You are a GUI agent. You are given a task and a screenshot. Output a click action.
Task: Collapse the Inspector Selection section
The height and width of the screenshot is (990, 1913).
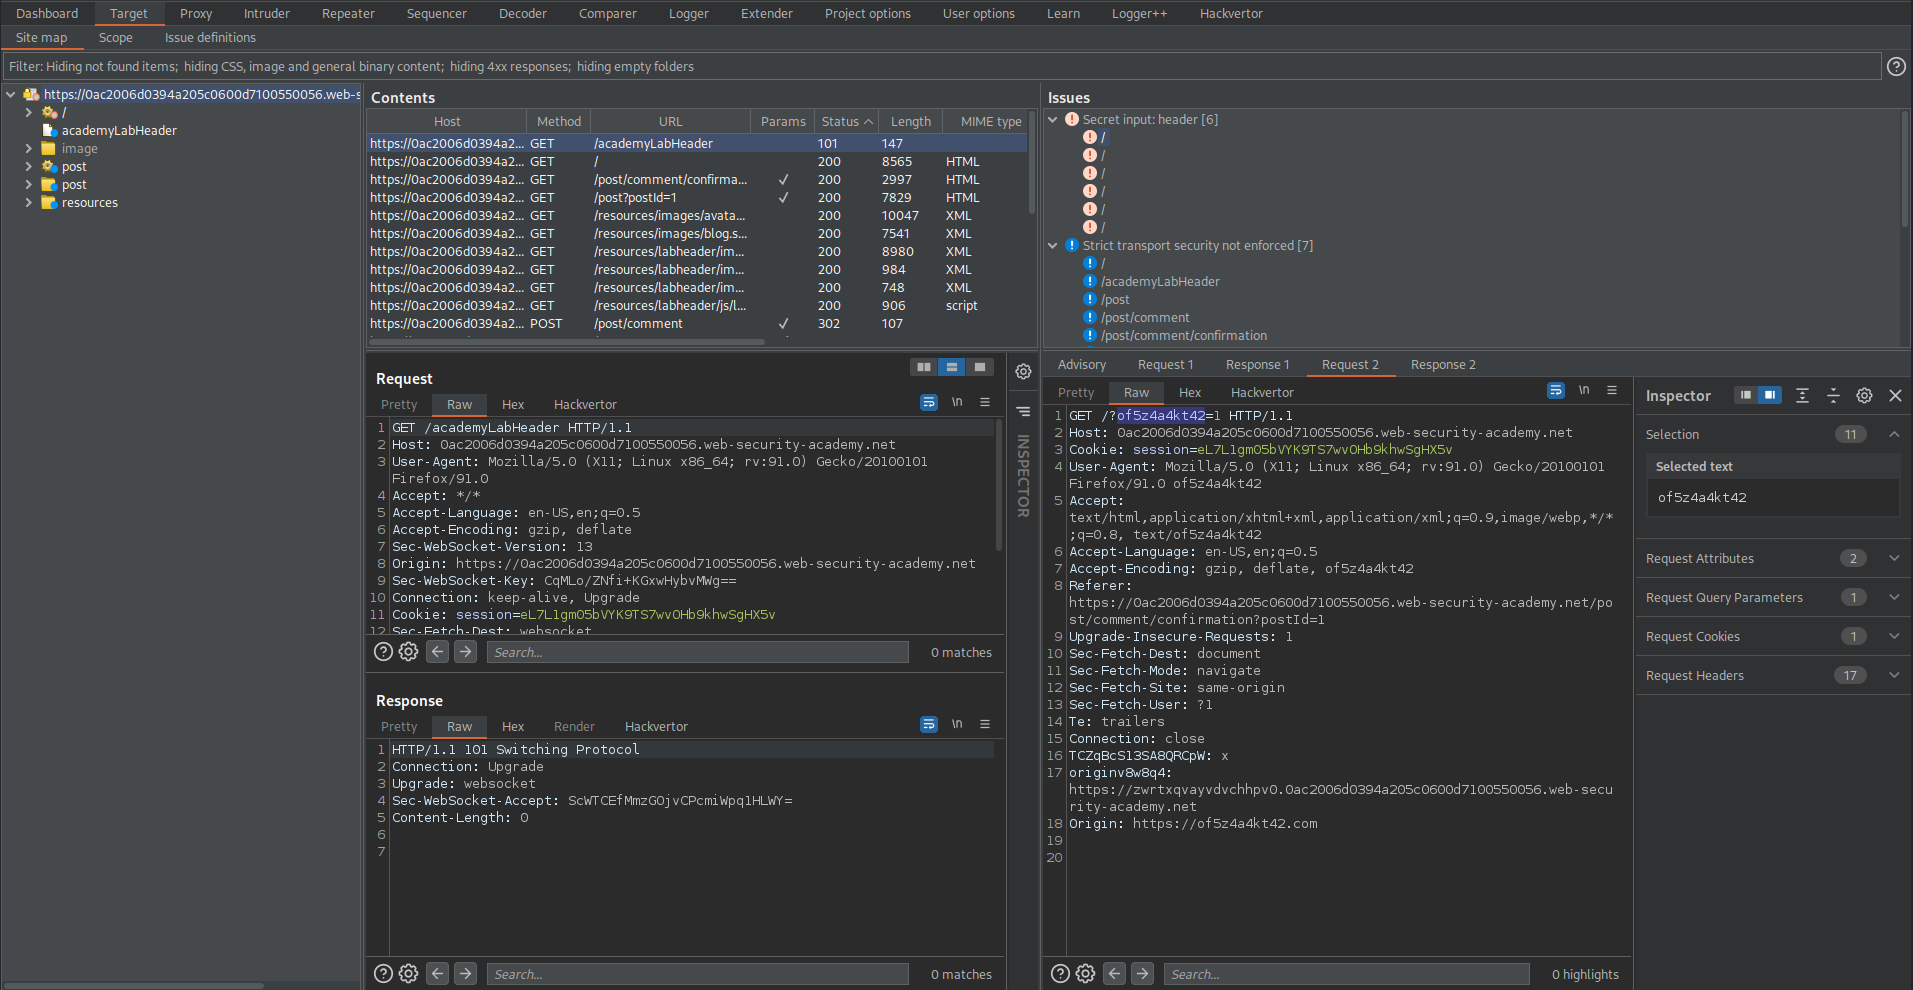coord(1894,434)
